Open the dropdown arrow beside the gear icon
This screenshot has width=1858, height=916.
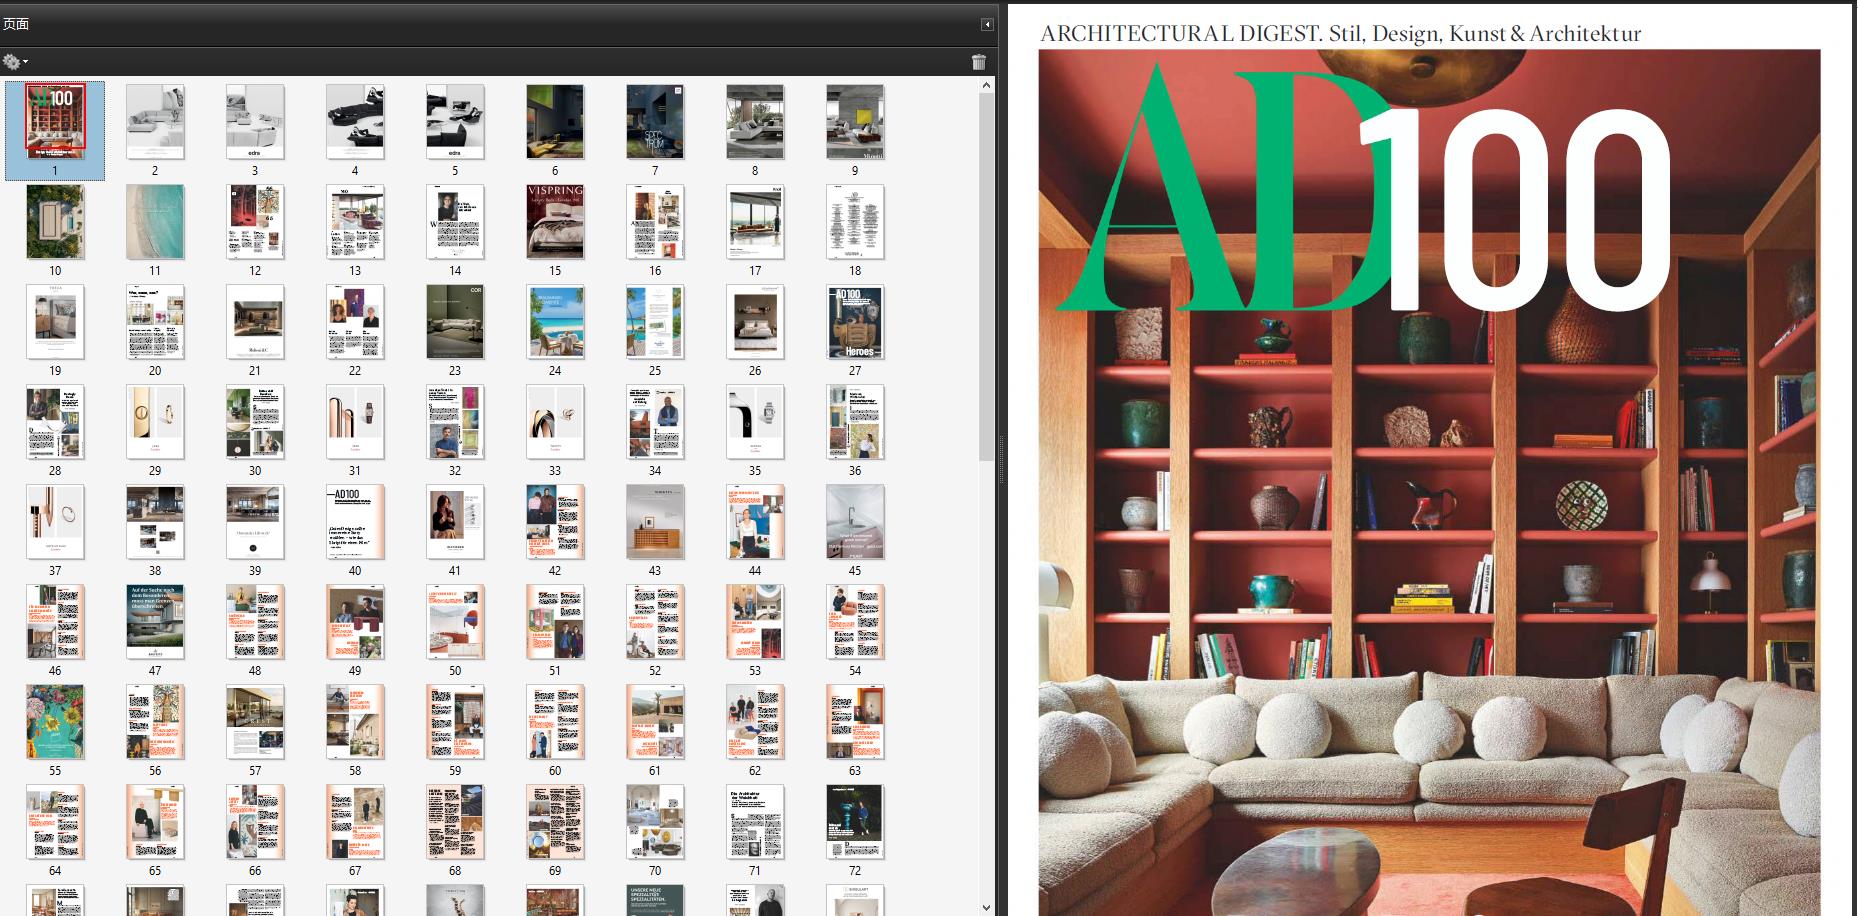[25, 62]
